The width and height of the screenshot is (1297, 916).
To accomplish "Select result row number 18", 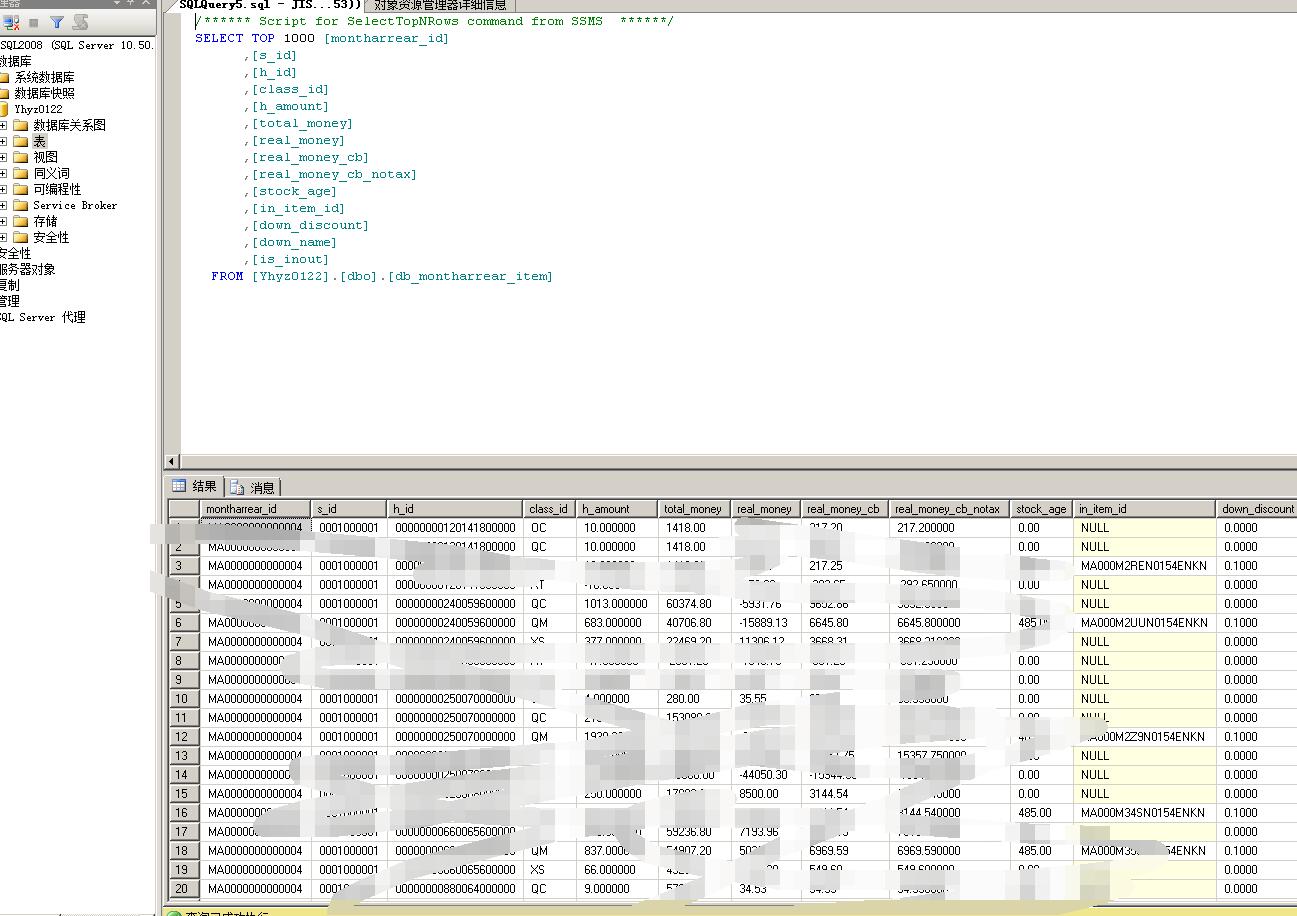I will 184,851.
